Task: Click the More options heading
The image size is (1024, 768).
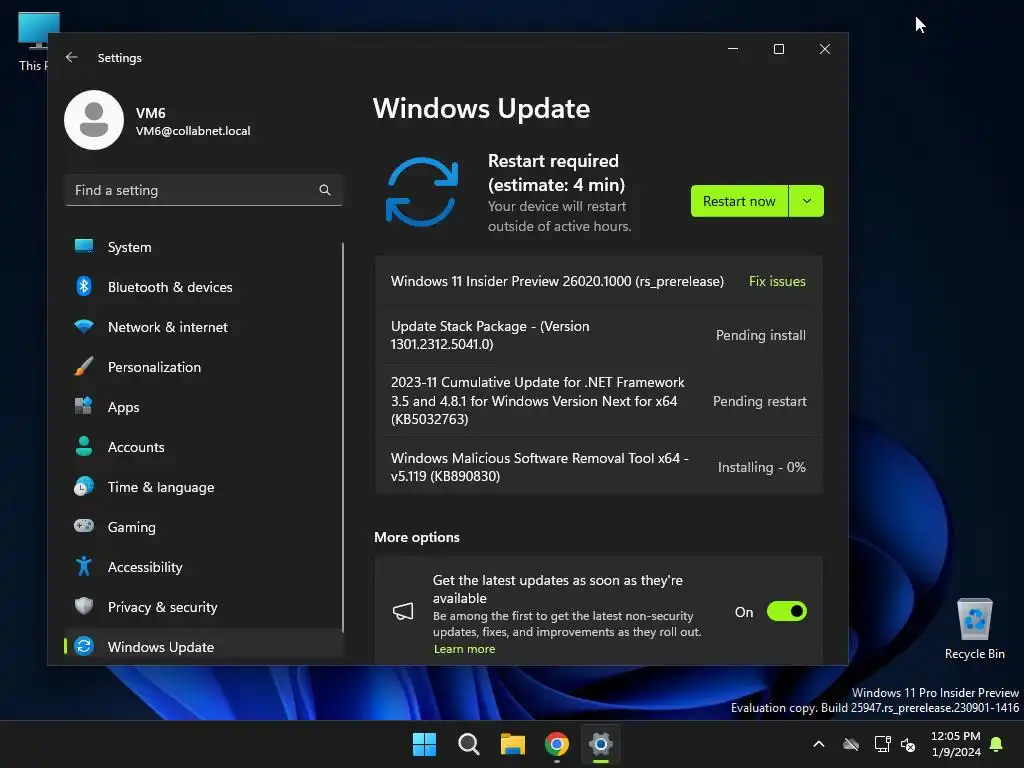Action: tap(417, 537)
